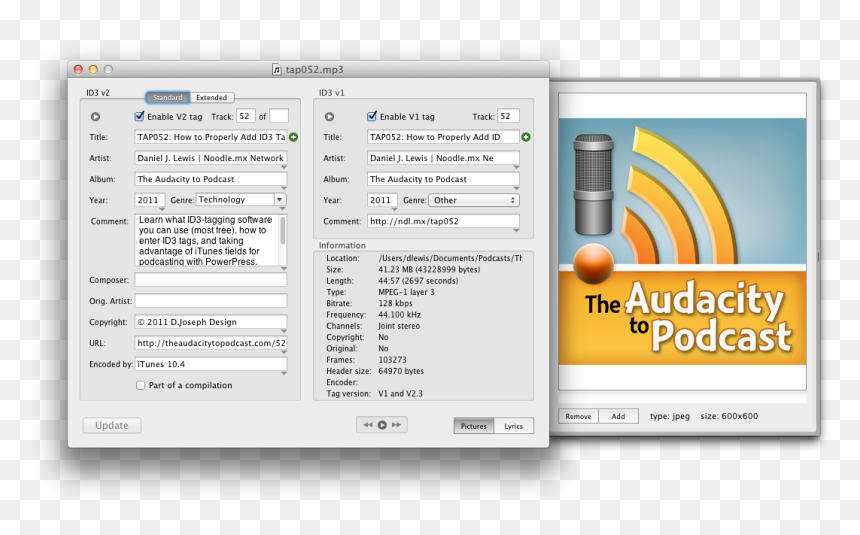
Task: Click 'size: 600x600' label in drawer
Action: point(729,416)
